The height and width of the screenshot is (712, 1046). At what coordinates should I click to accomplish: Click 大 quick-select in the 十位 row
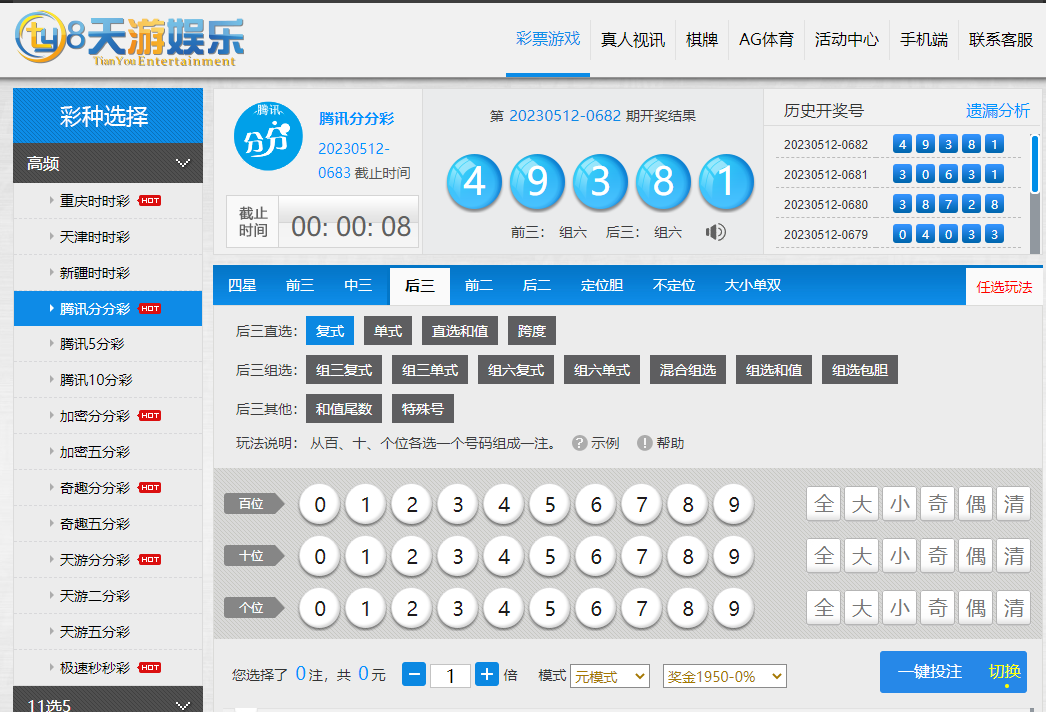tap(862, 555)
